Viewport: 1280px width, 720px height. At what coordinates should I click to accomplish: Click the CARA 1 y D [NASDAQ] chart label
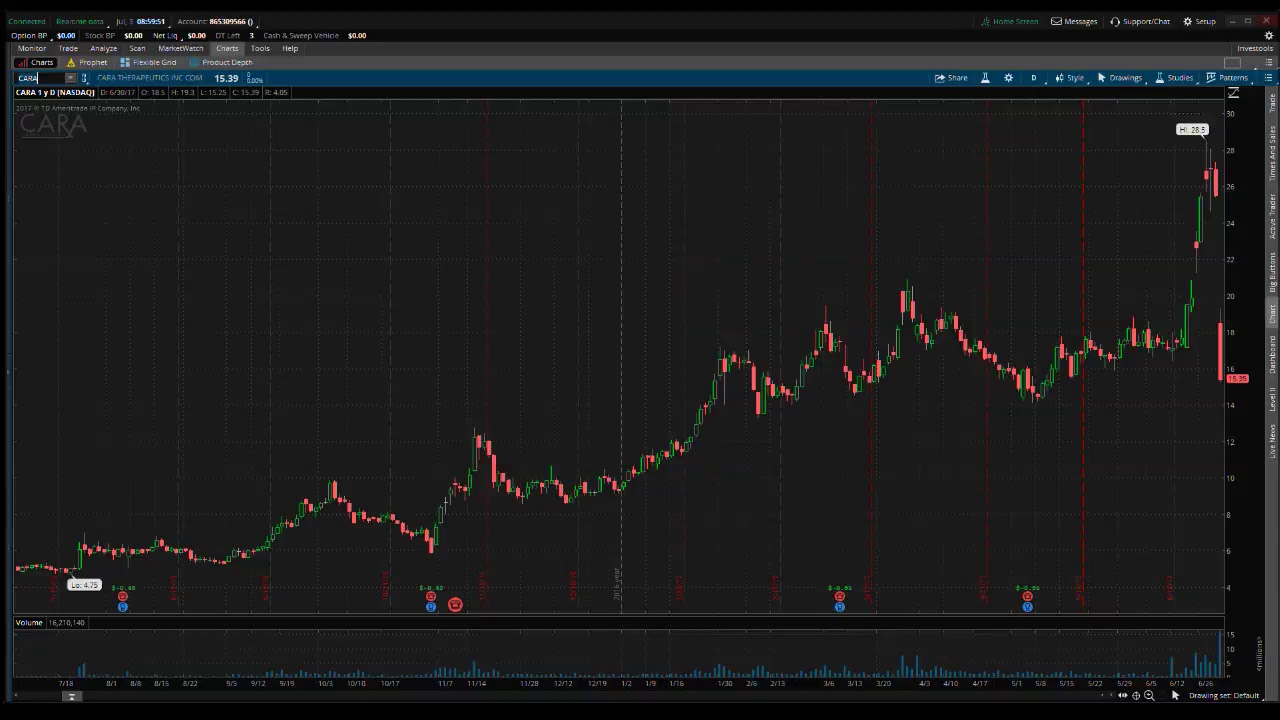pyautogui.click(x=55, y=92)
